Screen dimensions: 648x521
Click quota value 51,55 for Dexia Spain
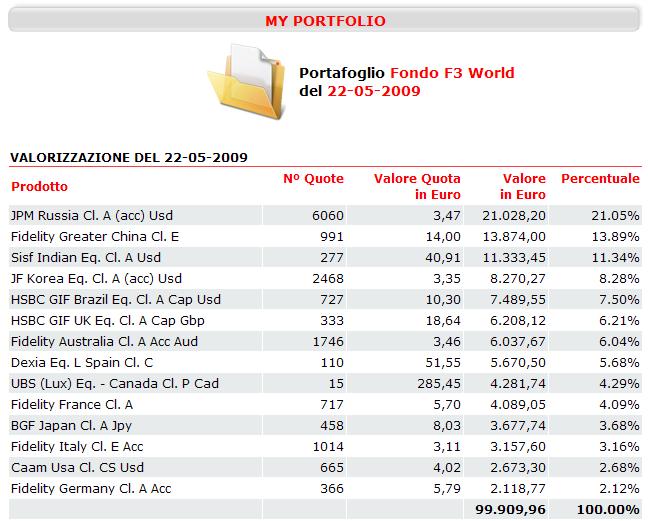tap(443, 363)
